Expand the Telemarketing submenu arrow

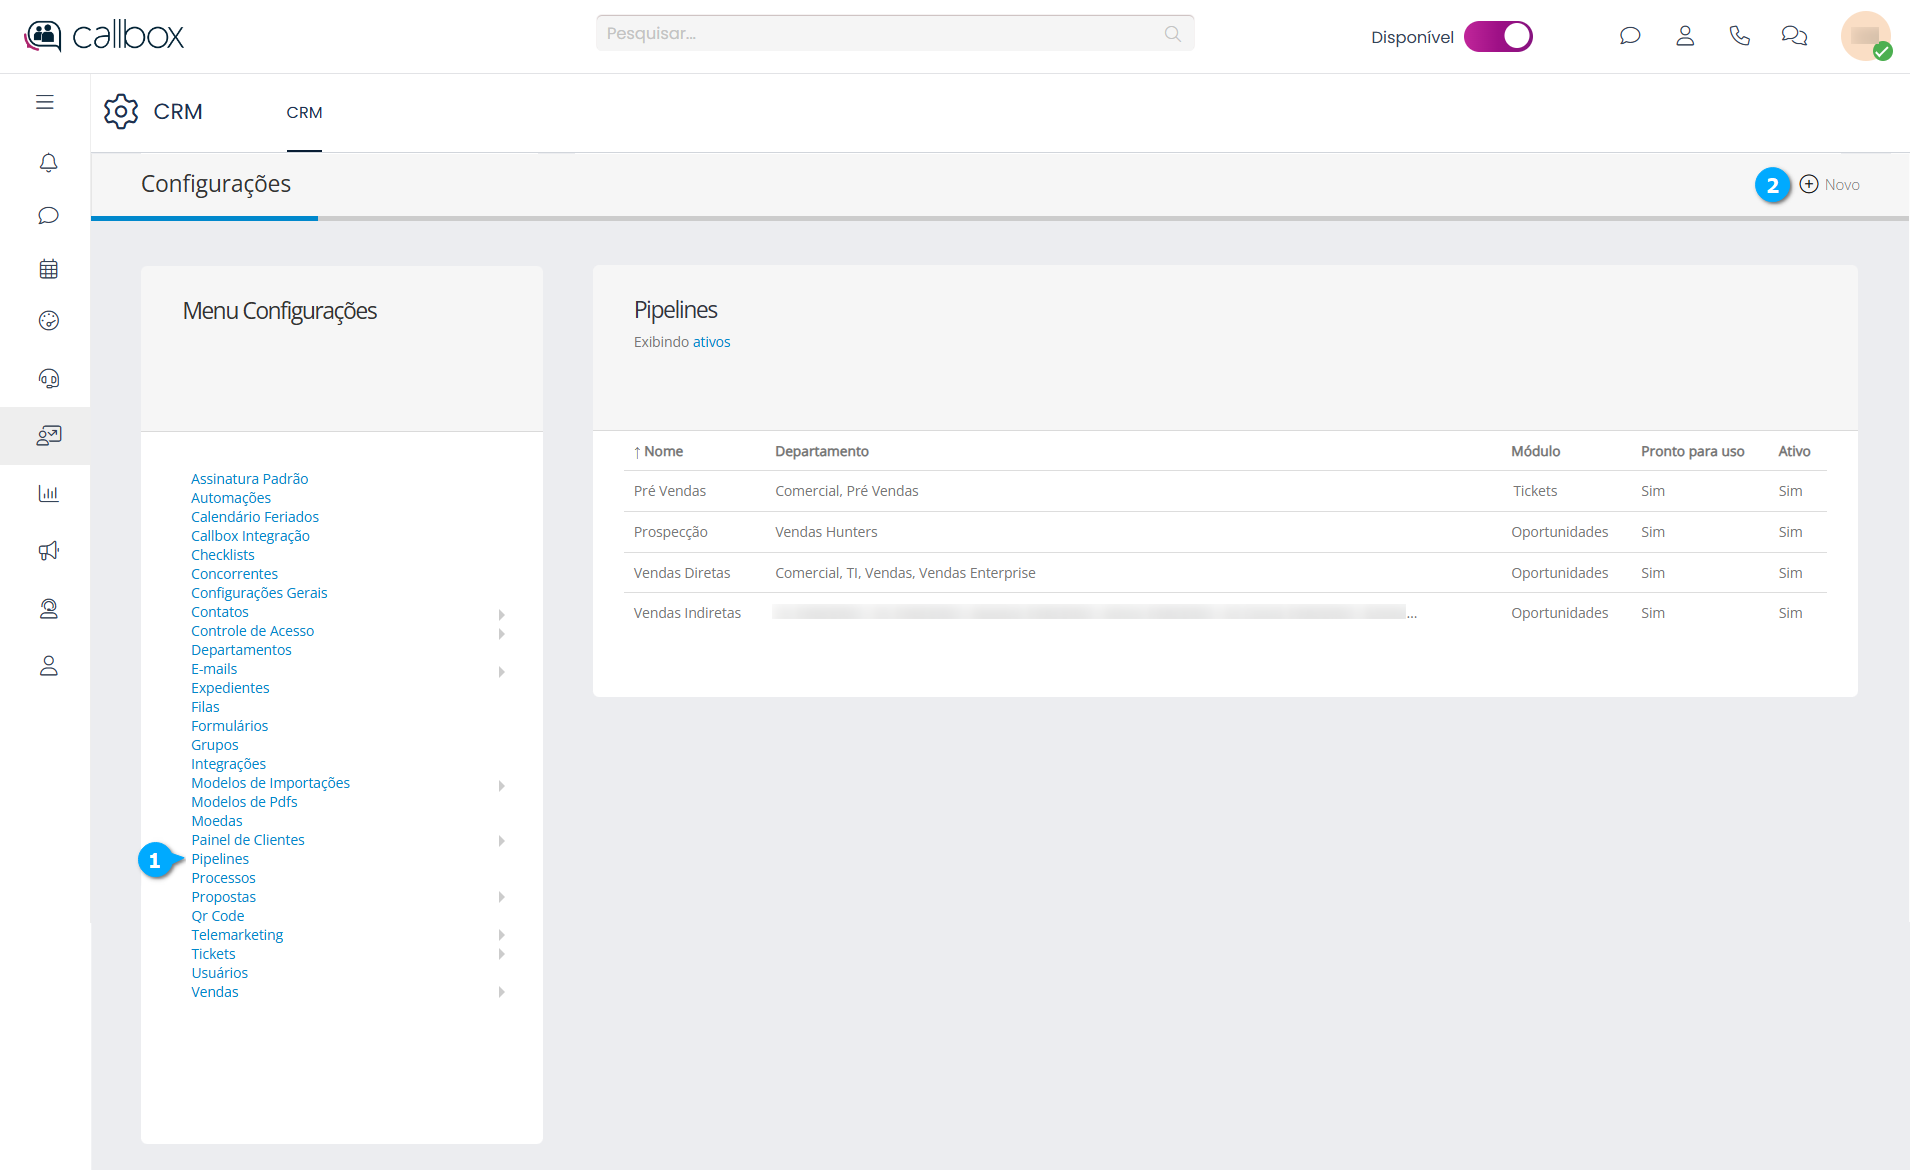coord(501,935)
